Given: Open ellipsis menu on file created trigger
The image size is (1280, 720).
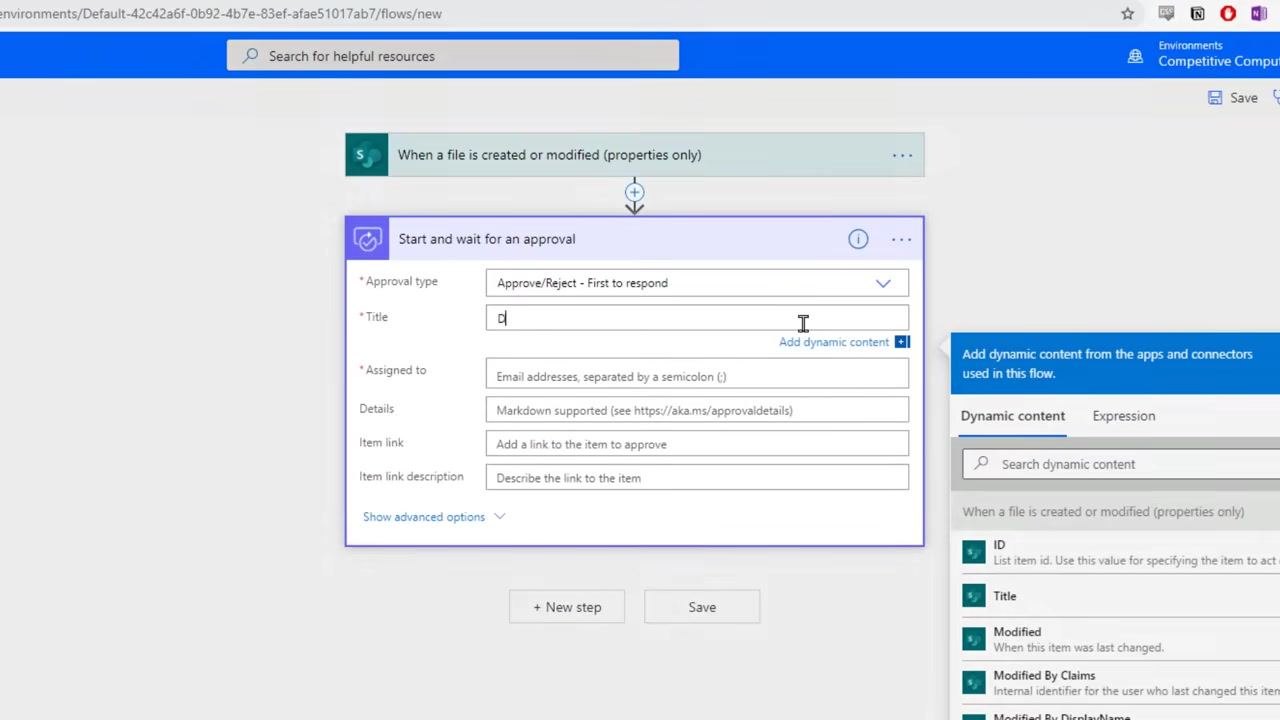Looking at the screenshot, I should 902,155.
